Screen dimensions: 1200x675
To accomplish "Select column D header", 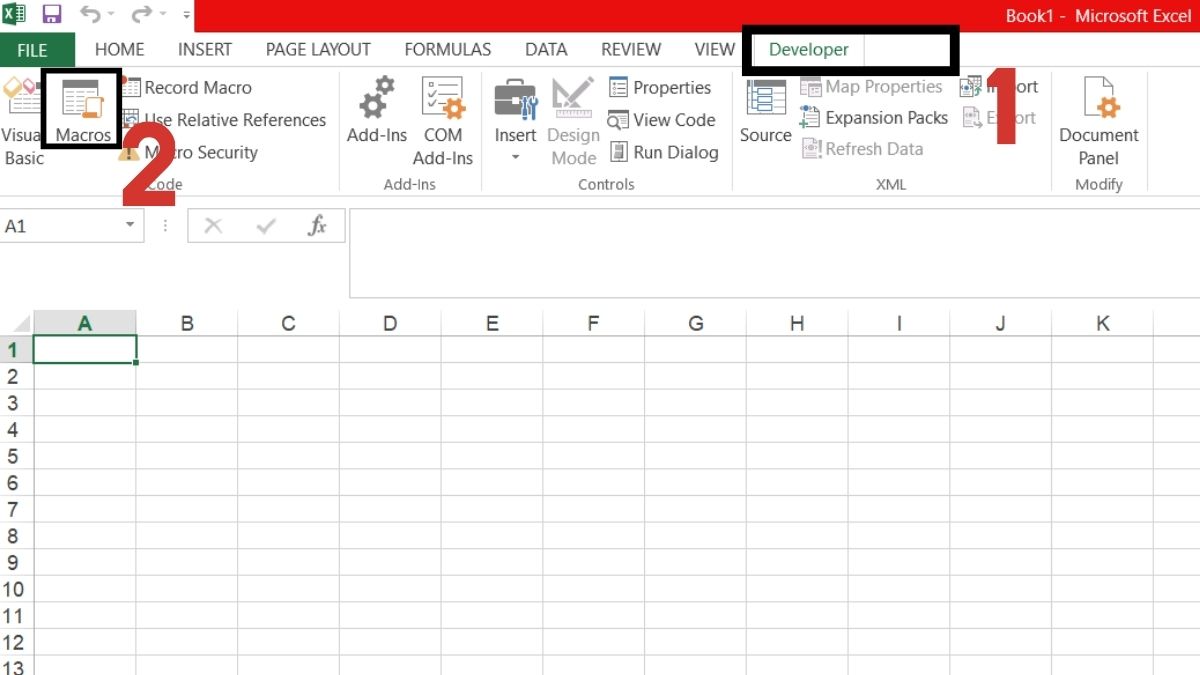I will coord(390,323).
